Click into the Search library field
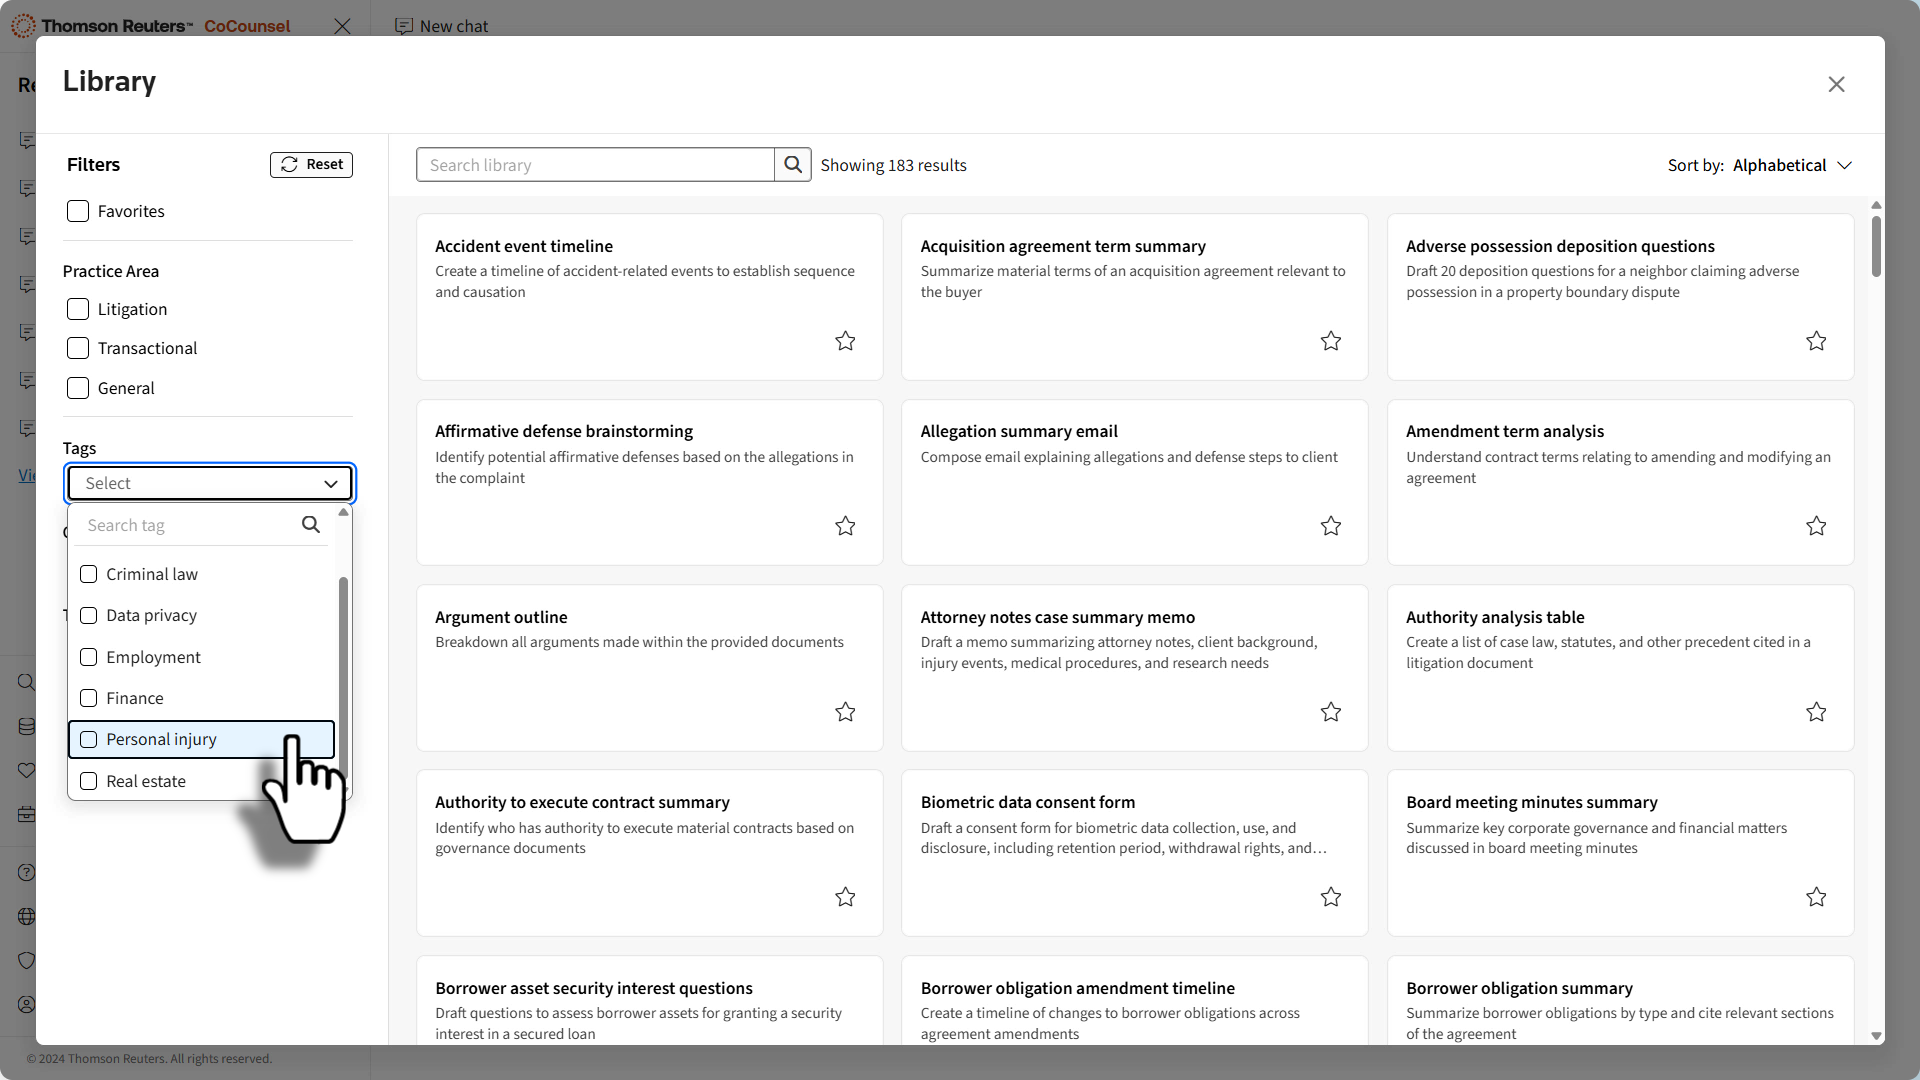Screen dimensions: 1920x1080 (596, 165)
